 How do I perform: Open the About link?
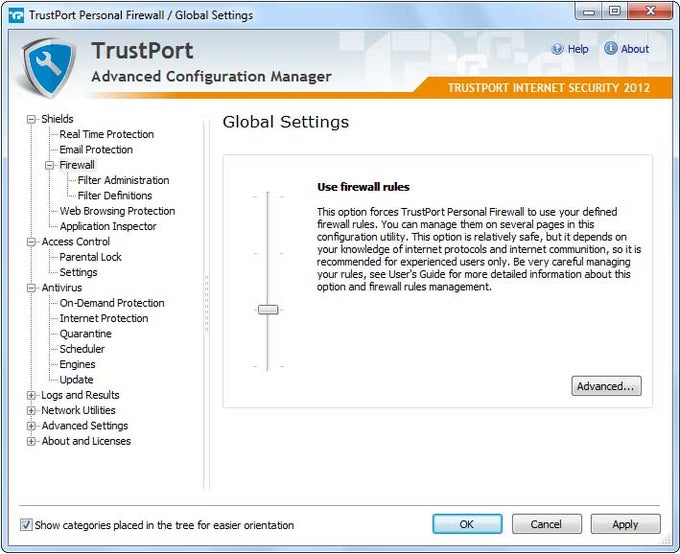coord(635,49)
